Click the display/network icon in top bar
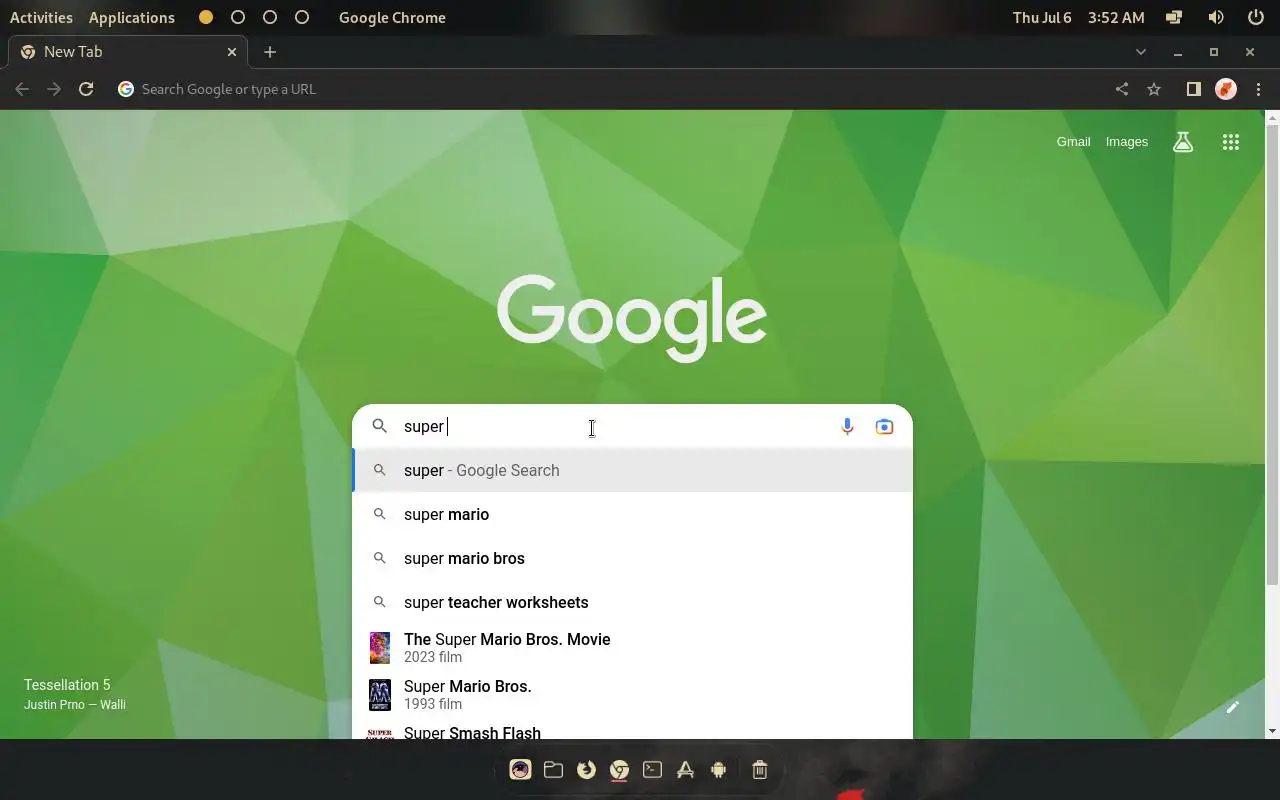Screen dimensions: 1280x800 [1175, 17]
